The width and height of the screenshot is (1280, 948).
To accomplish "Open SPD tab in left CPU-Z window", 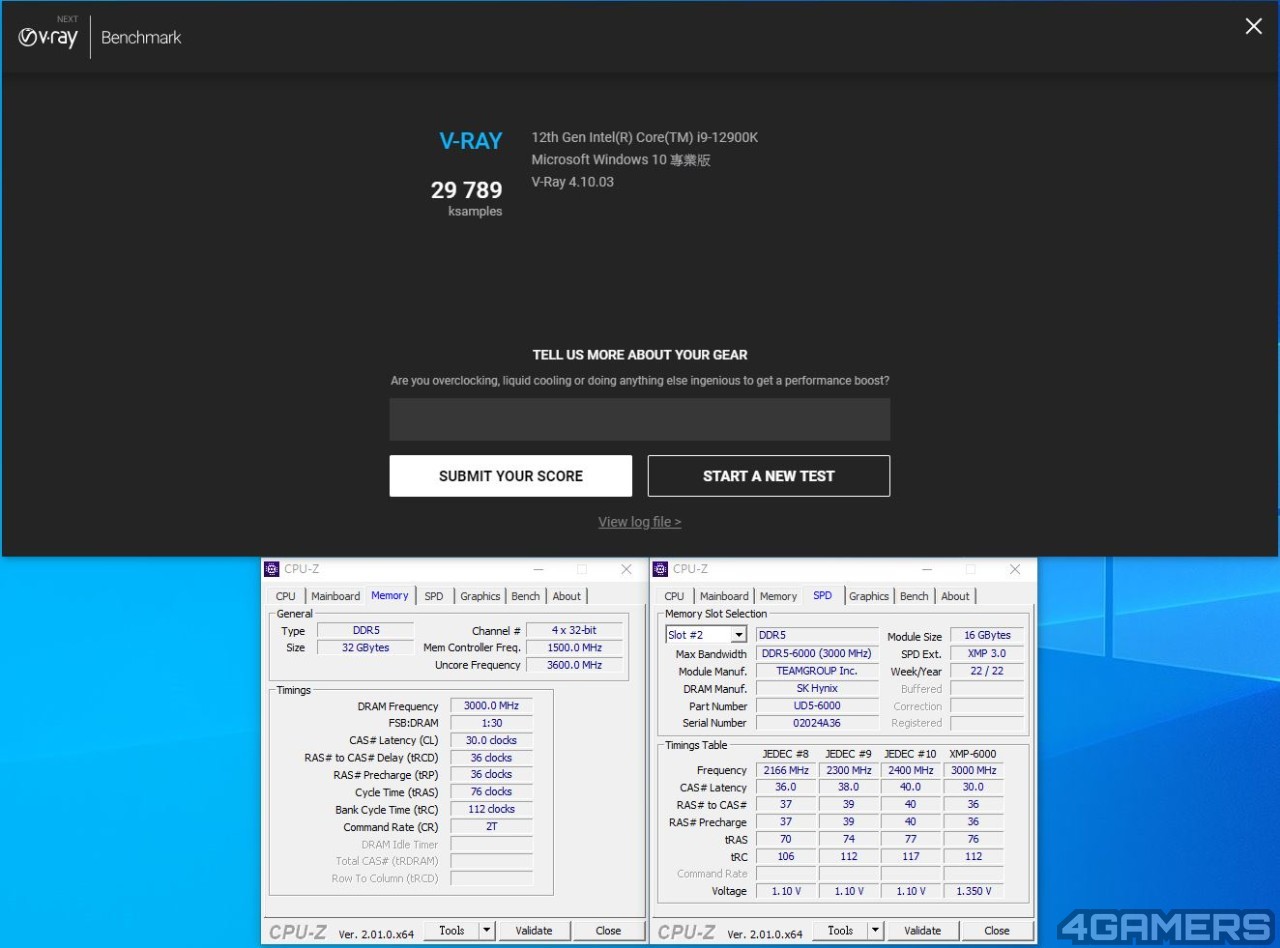I will (434, 596).
